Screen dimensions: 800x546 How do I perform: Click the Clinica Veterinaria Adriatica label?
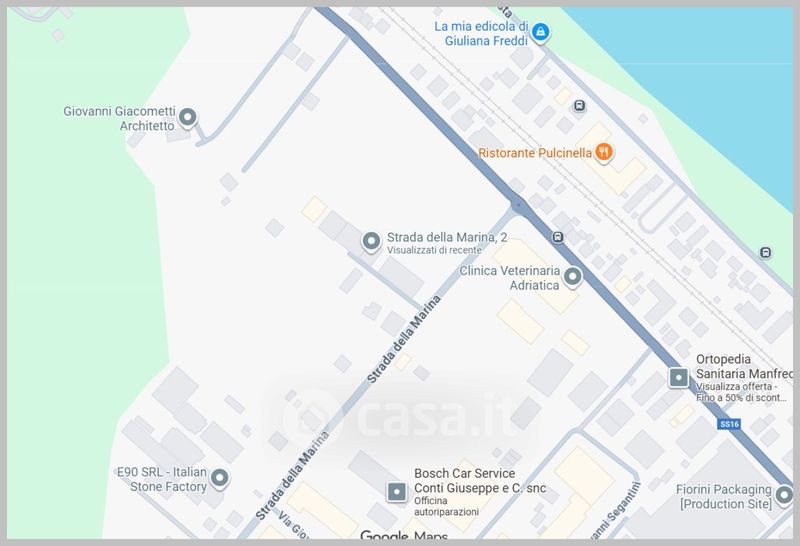click(509, 278)
